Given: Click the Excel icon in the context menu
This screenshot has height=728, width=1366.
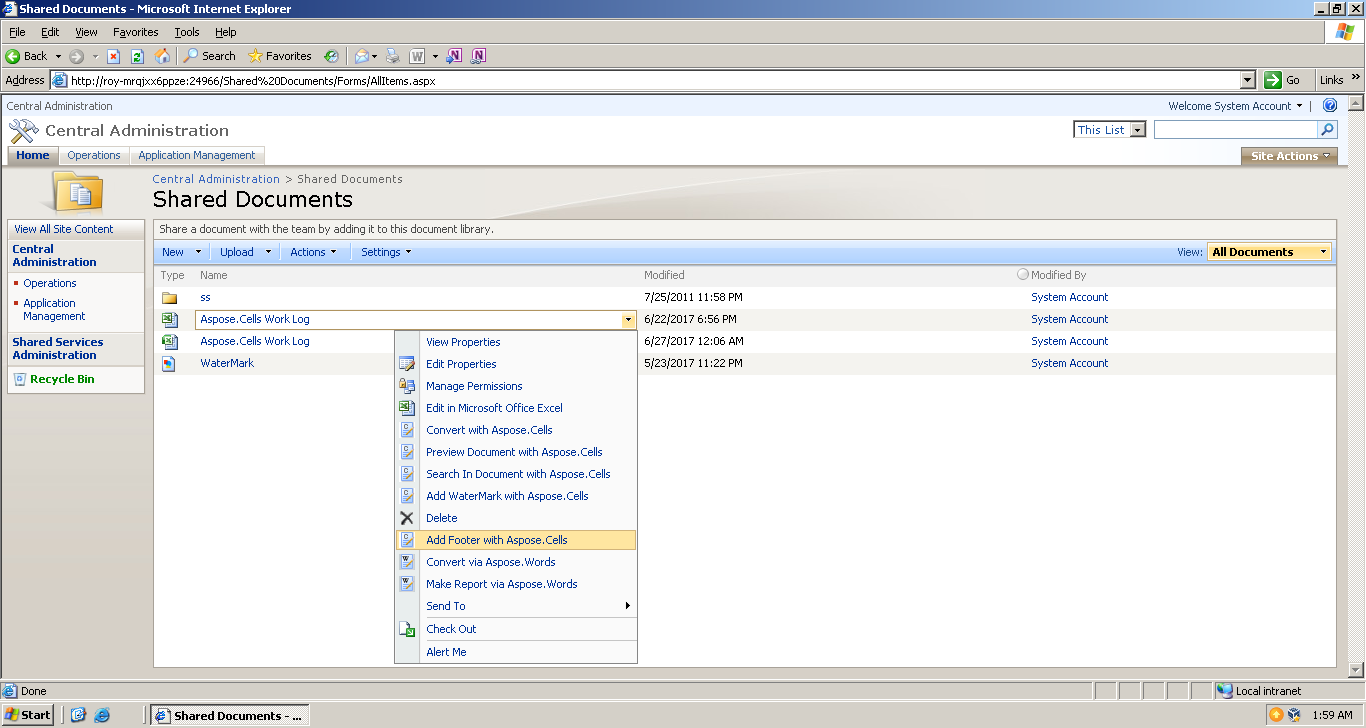Looking at the screenshot, I should point(407,408).
